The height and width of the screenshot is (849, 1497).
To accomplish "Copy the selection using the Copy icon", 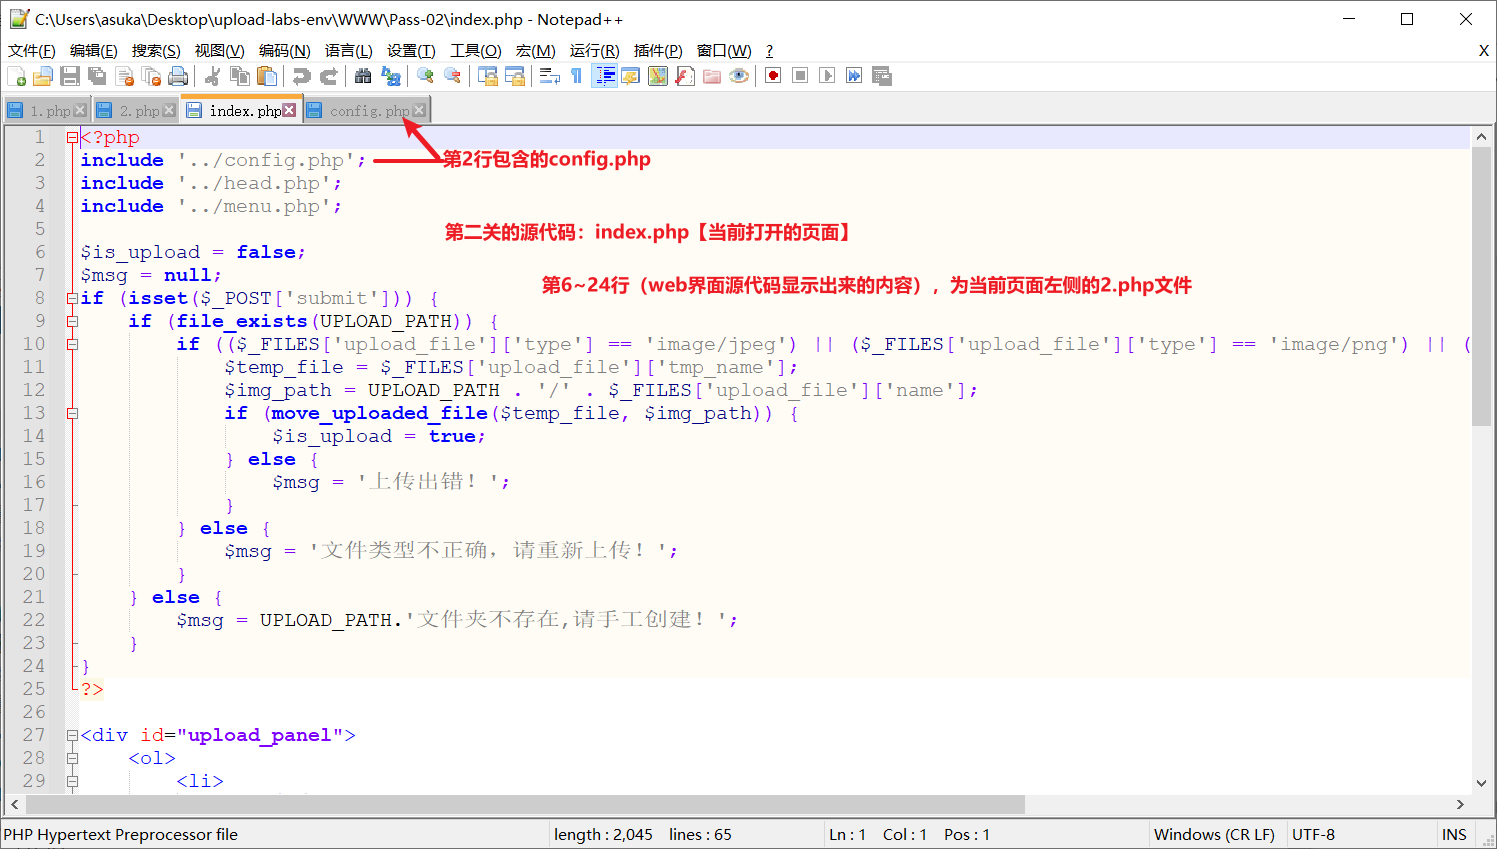I will pyautogui.click(x=240, y=76).
